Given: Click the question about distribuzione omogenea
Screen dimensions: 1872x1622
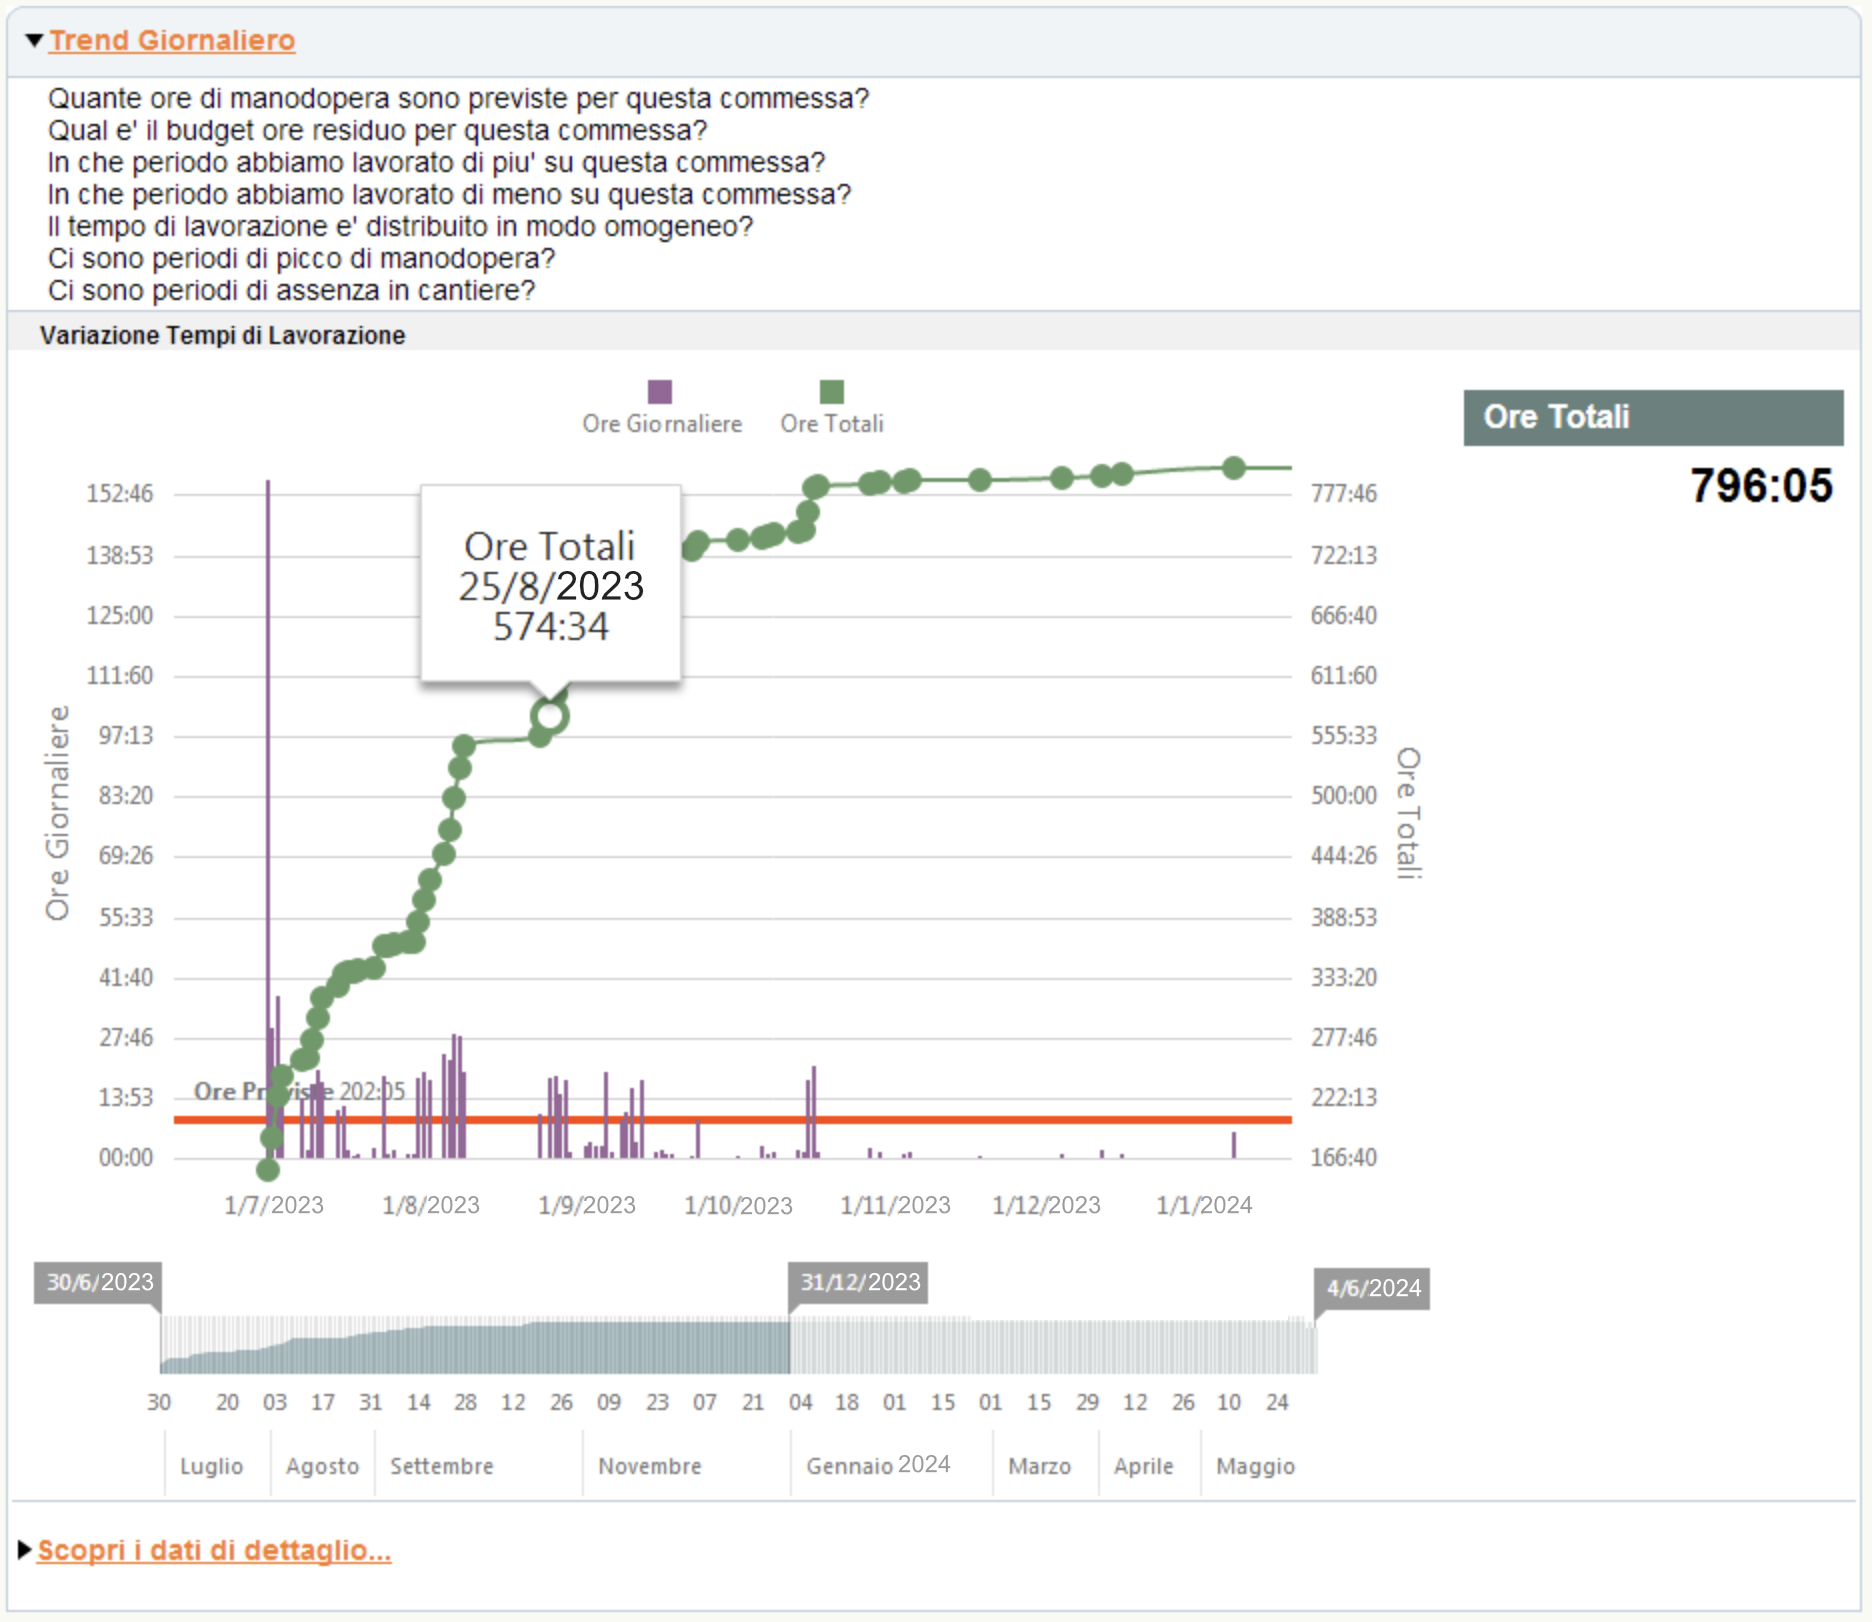Looking at the screenshot, I should point(400,226).
